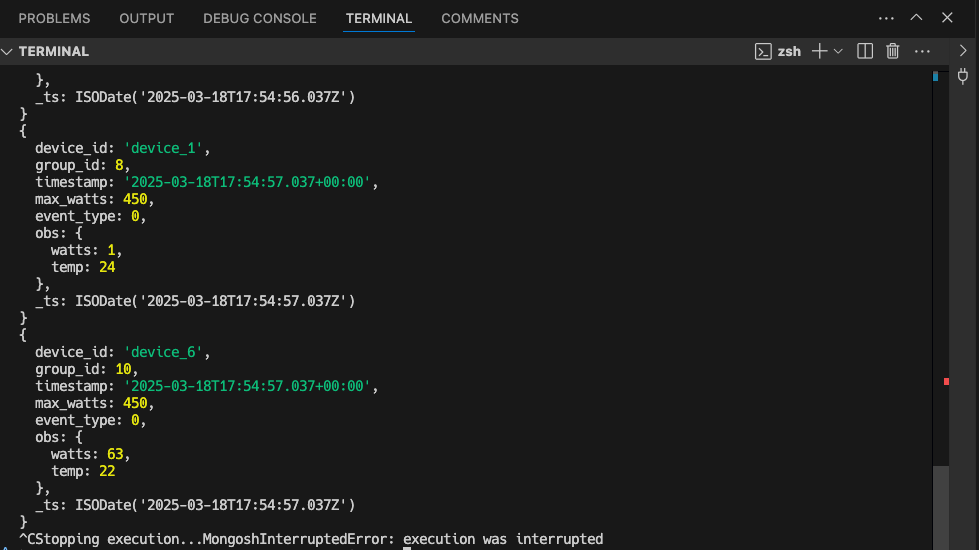Image resolution: width=979 pixels, height=550 pixels.
Task: Split the terminal pane
Action: point(866,51)
